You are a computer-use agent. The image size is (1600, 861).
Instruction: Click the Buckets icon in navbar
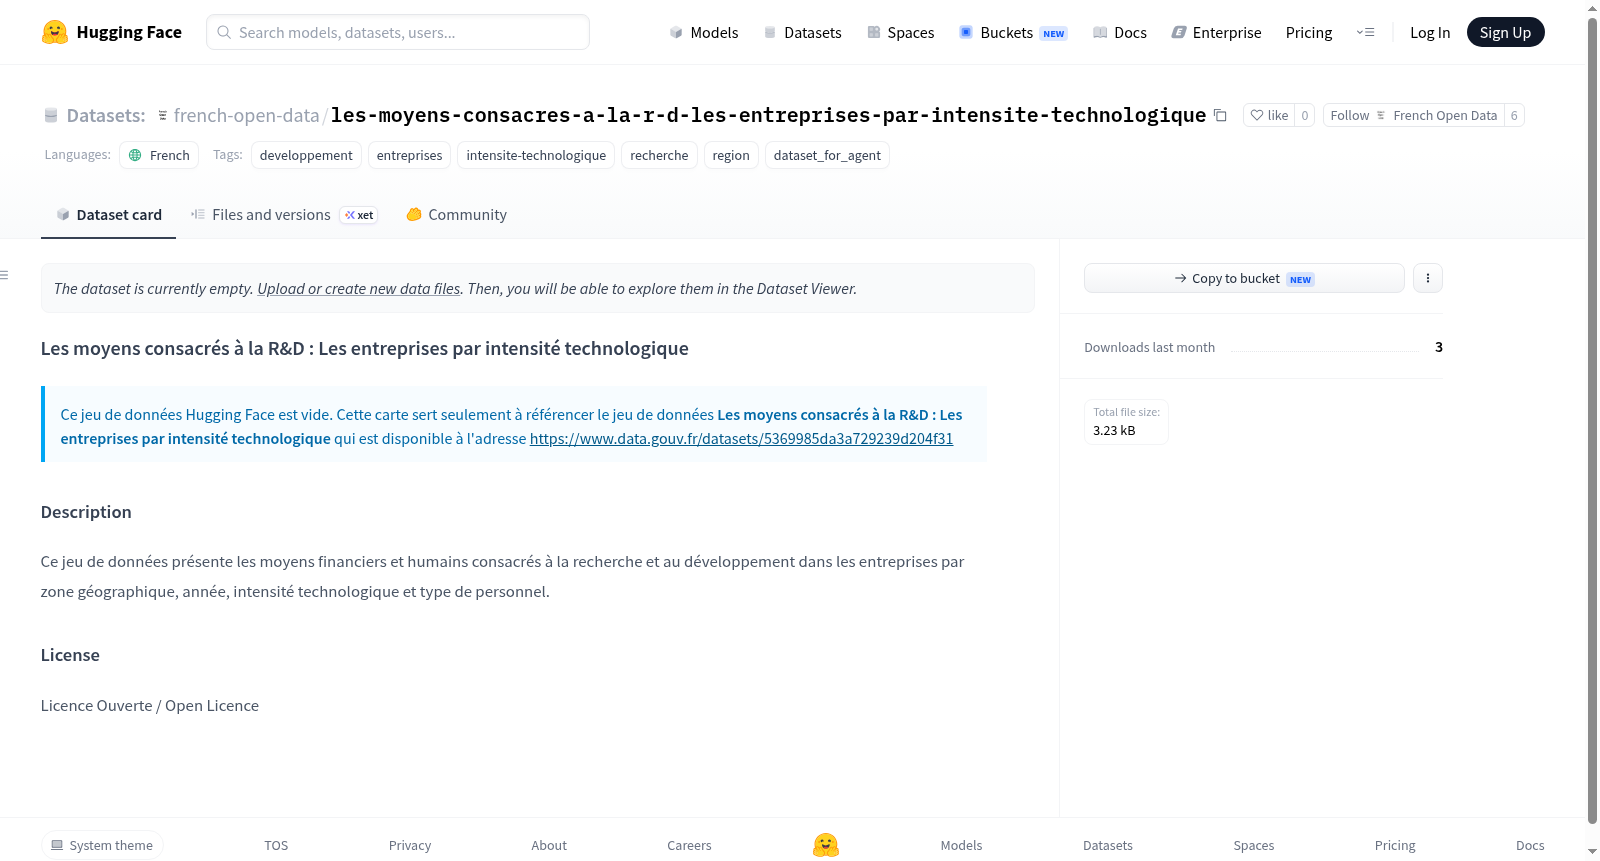coord(966,32)
